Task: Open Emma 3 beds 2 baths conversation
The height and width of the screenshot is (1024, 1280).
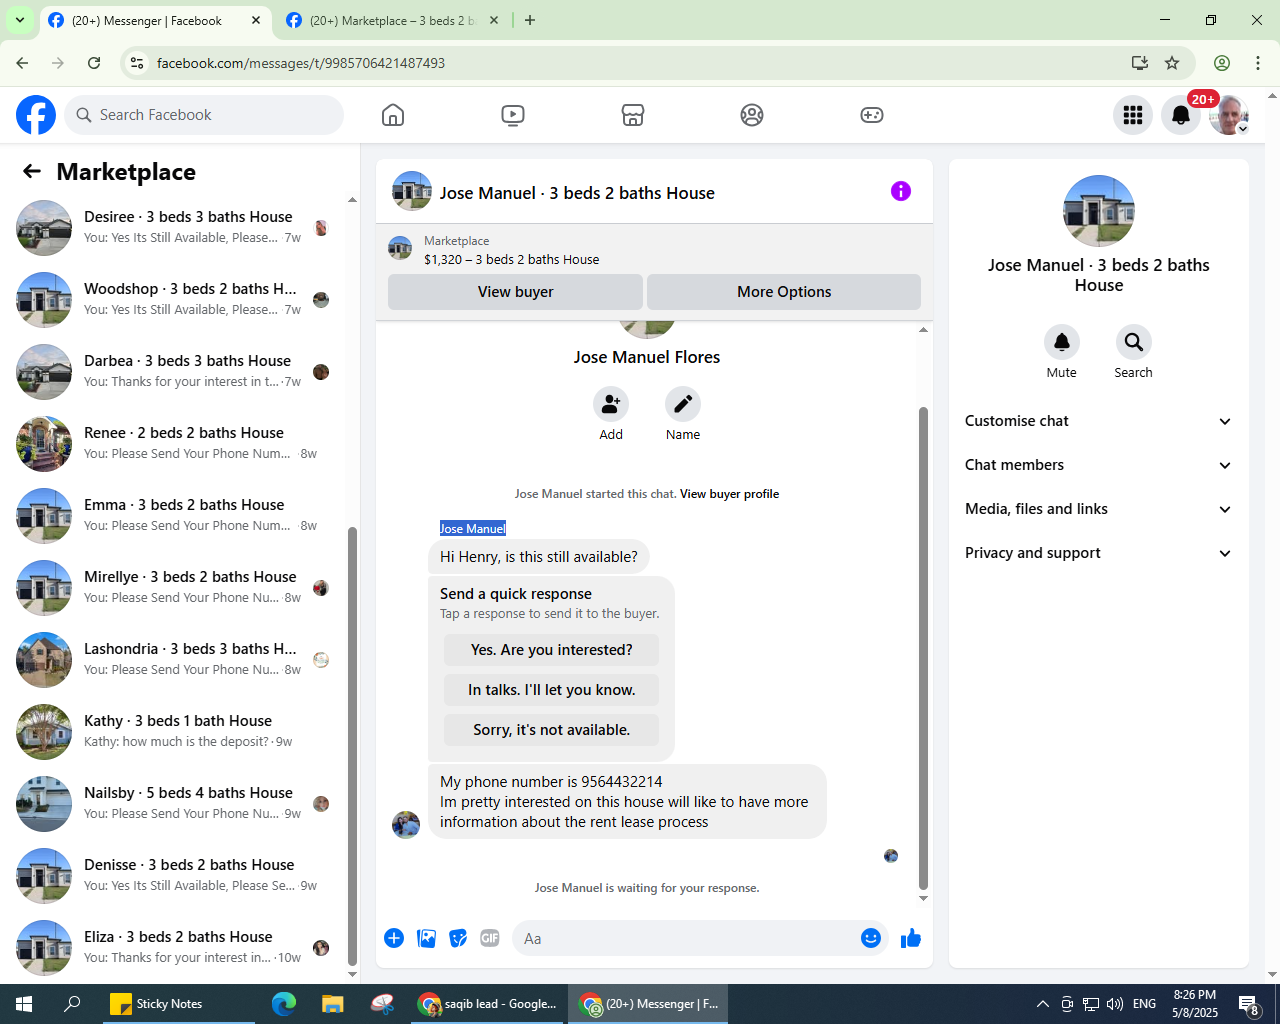Action: (176, 516)
